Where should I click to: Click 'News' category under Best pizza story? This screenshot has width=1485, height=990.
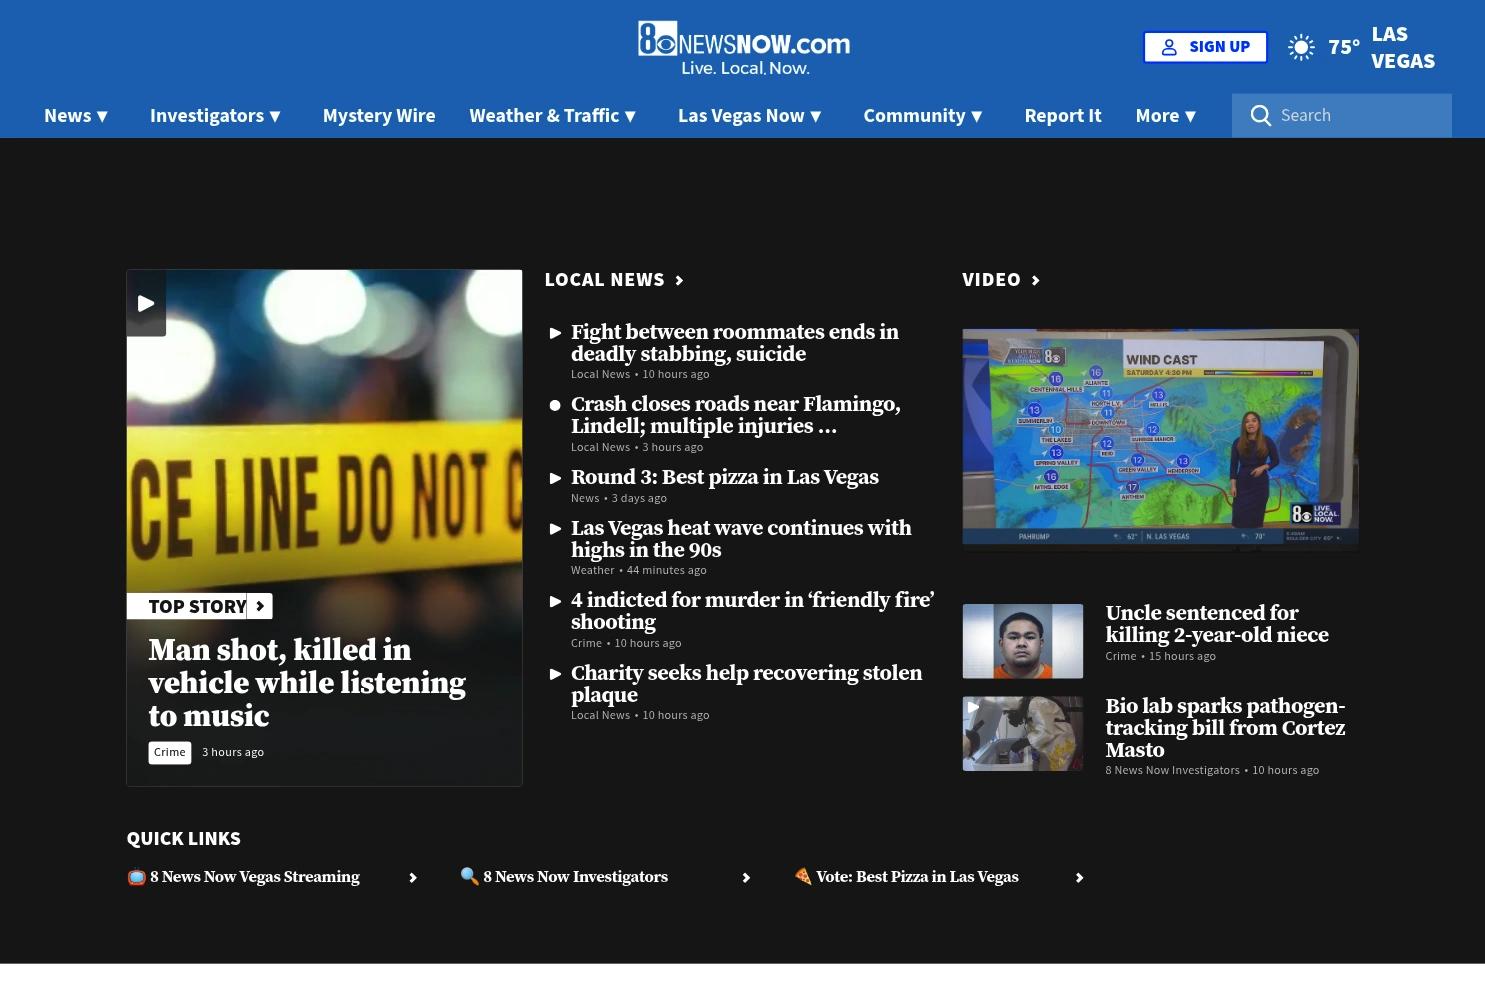[x=585, y=499]
